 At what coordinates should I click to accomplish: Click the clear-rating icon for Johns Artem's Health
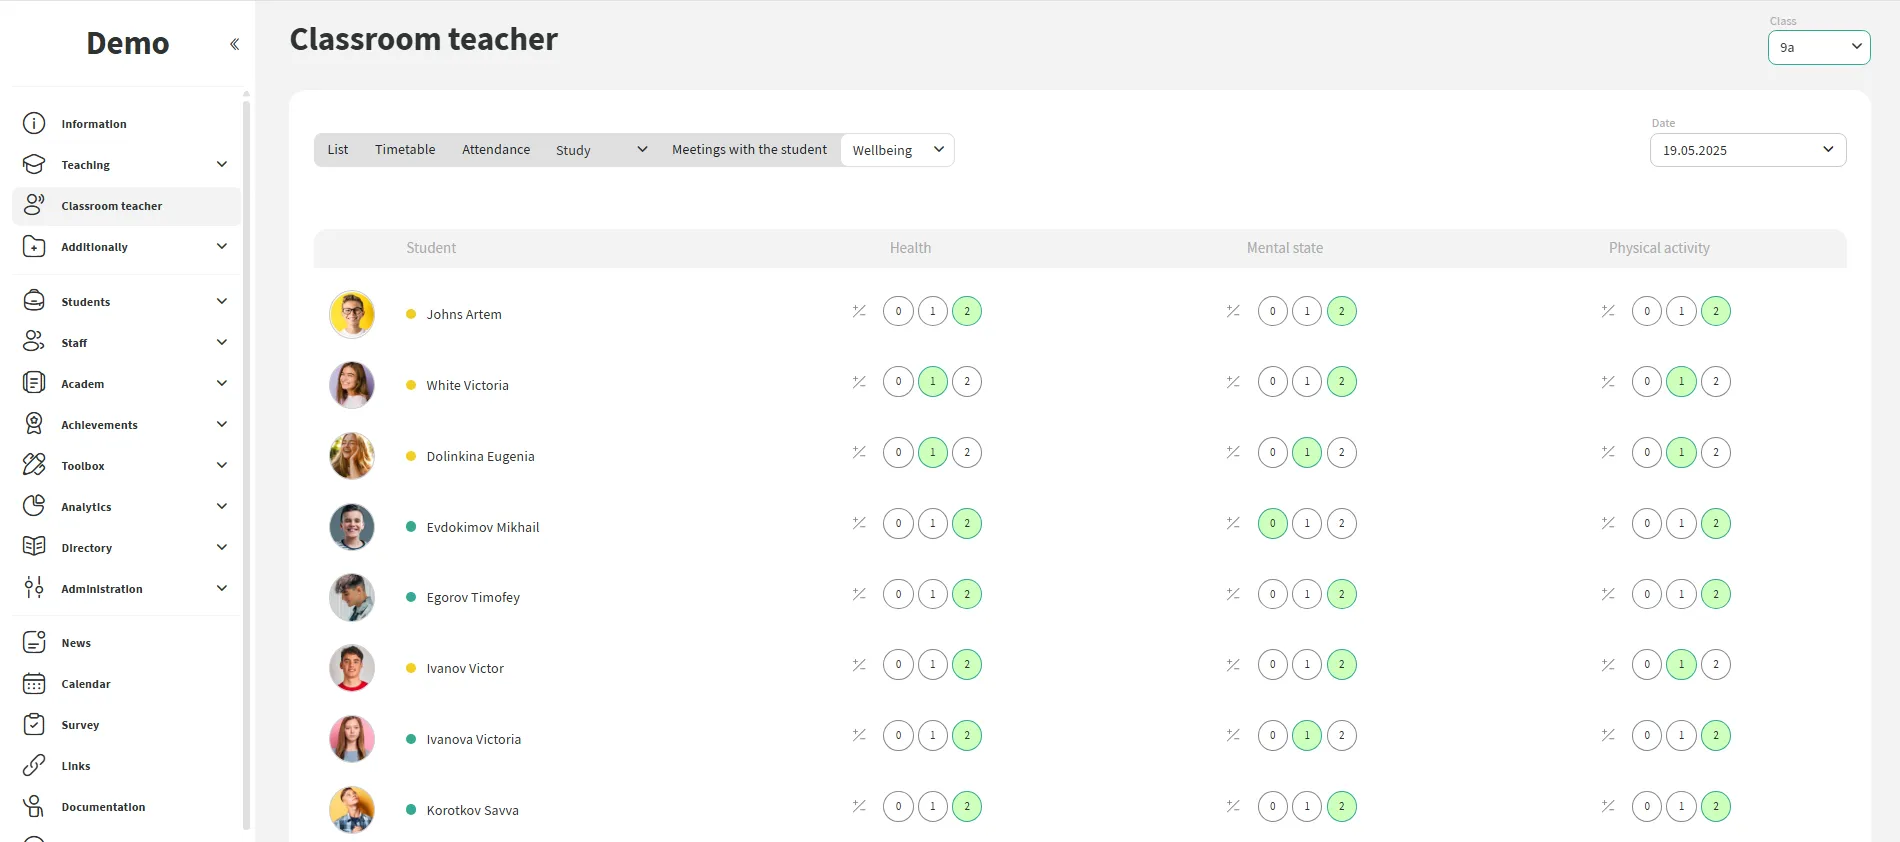(859, 311)
